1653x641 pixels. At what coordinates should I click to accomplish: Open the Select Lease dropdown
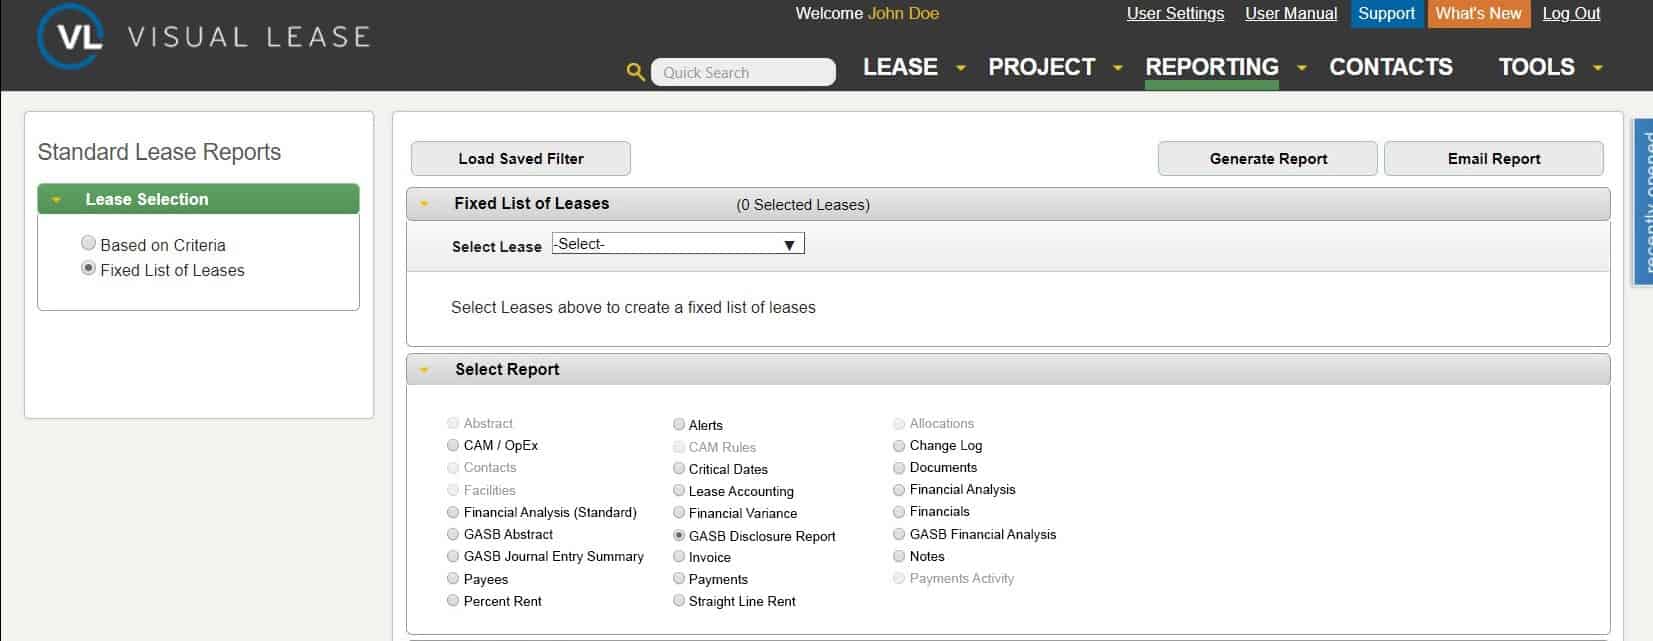(x=678, y=244)
